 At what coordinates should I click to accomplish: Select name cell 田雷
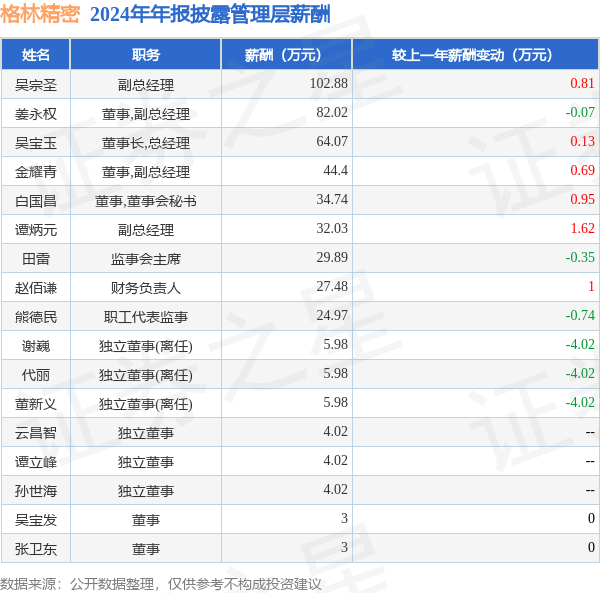pos(36,259)
